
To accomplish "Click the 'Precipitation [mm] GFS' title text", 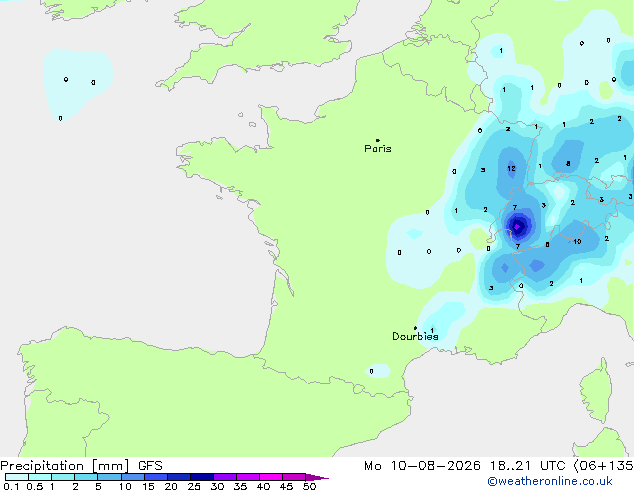I will click(81, 466).
